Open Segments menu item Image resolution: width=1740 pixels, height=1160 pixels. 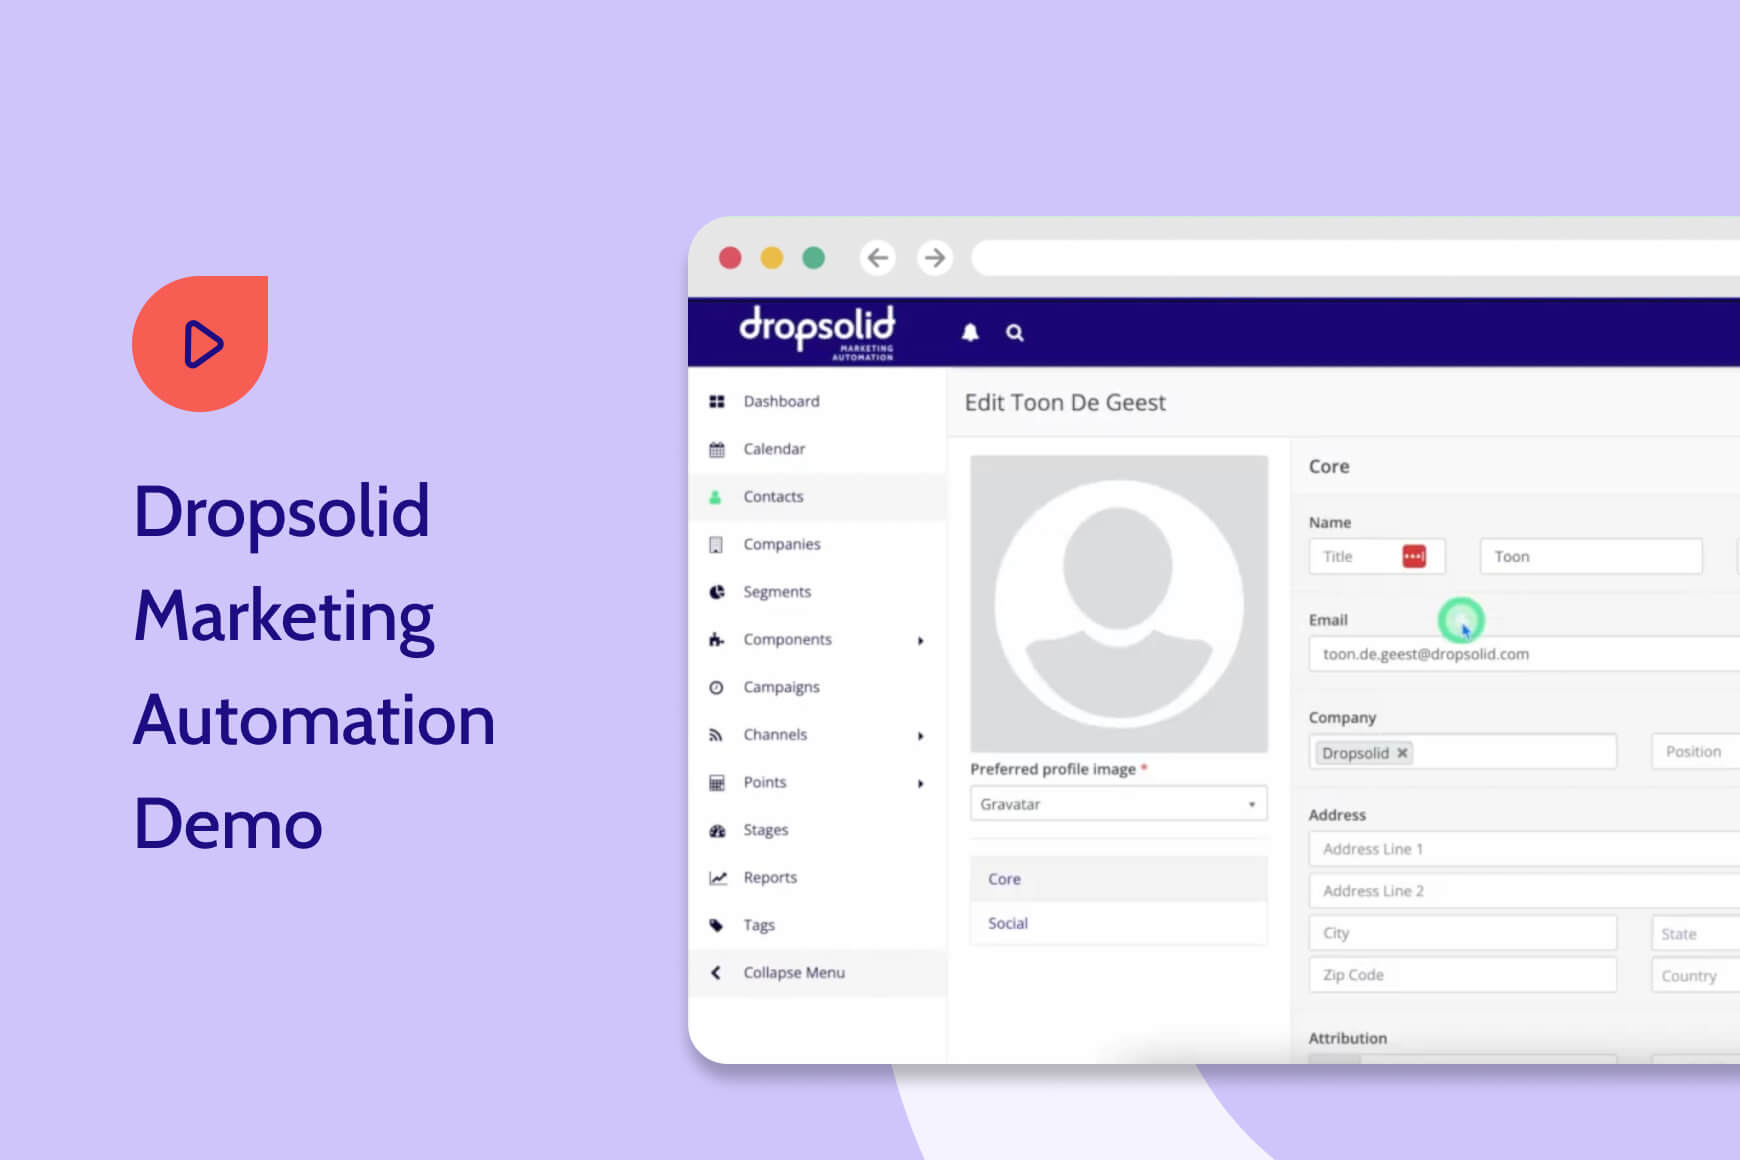click(777, 592)
